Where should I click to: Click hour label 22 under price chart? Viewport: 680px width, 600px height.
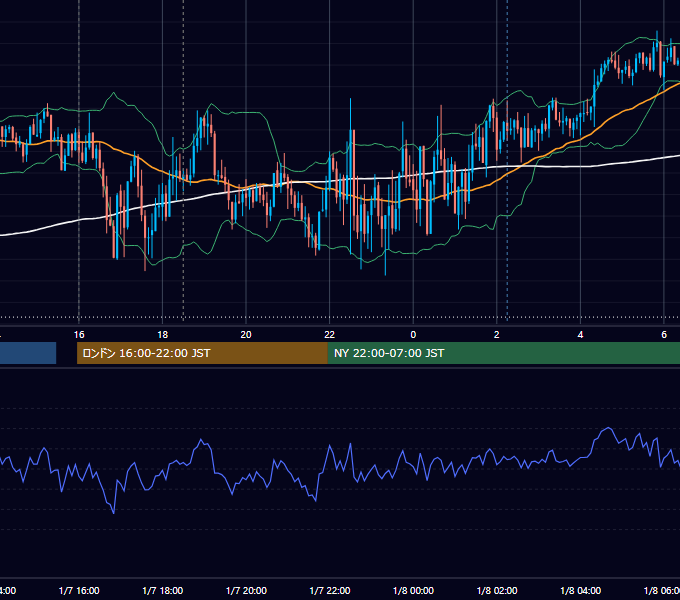pos(330,335)
